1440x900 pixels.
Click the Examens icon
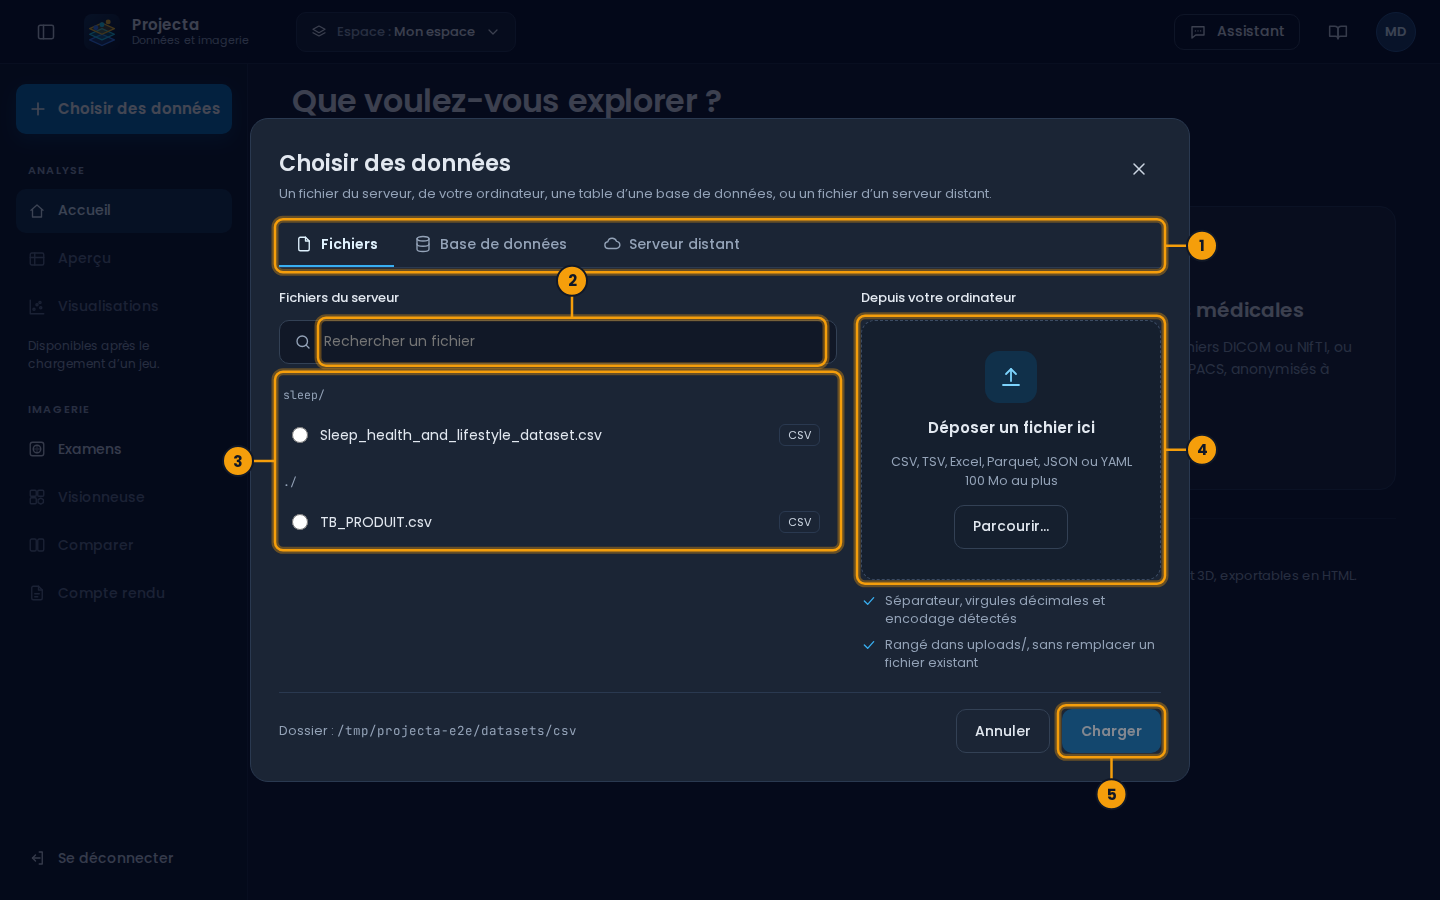37,449
